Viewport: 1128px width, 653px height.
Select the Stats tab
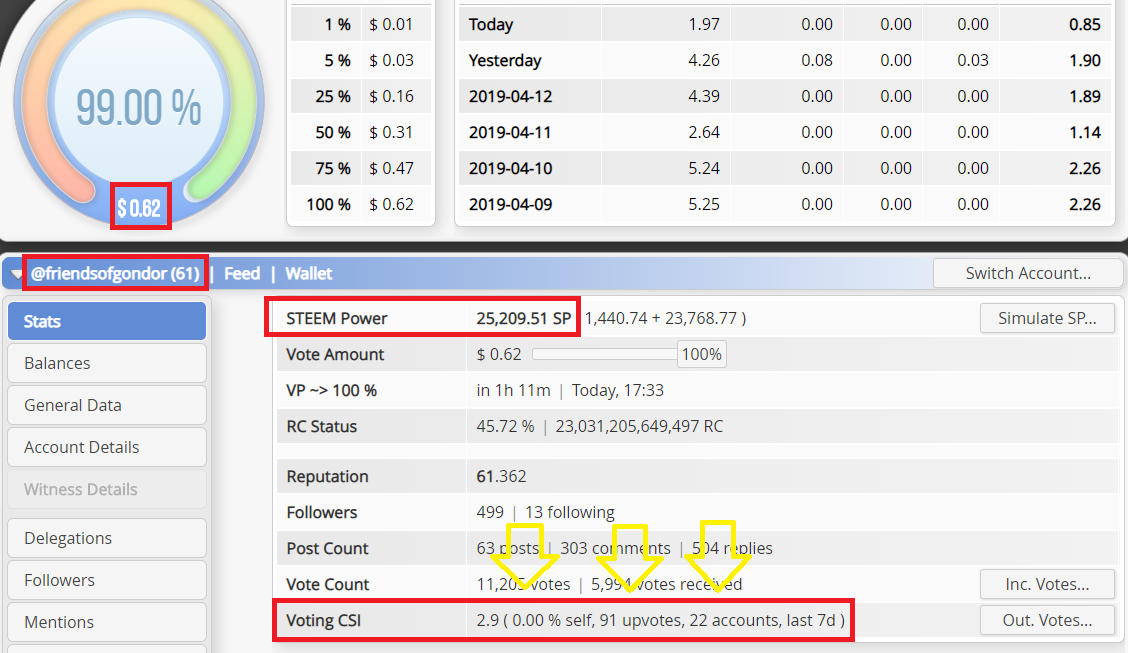click(107, 321)
